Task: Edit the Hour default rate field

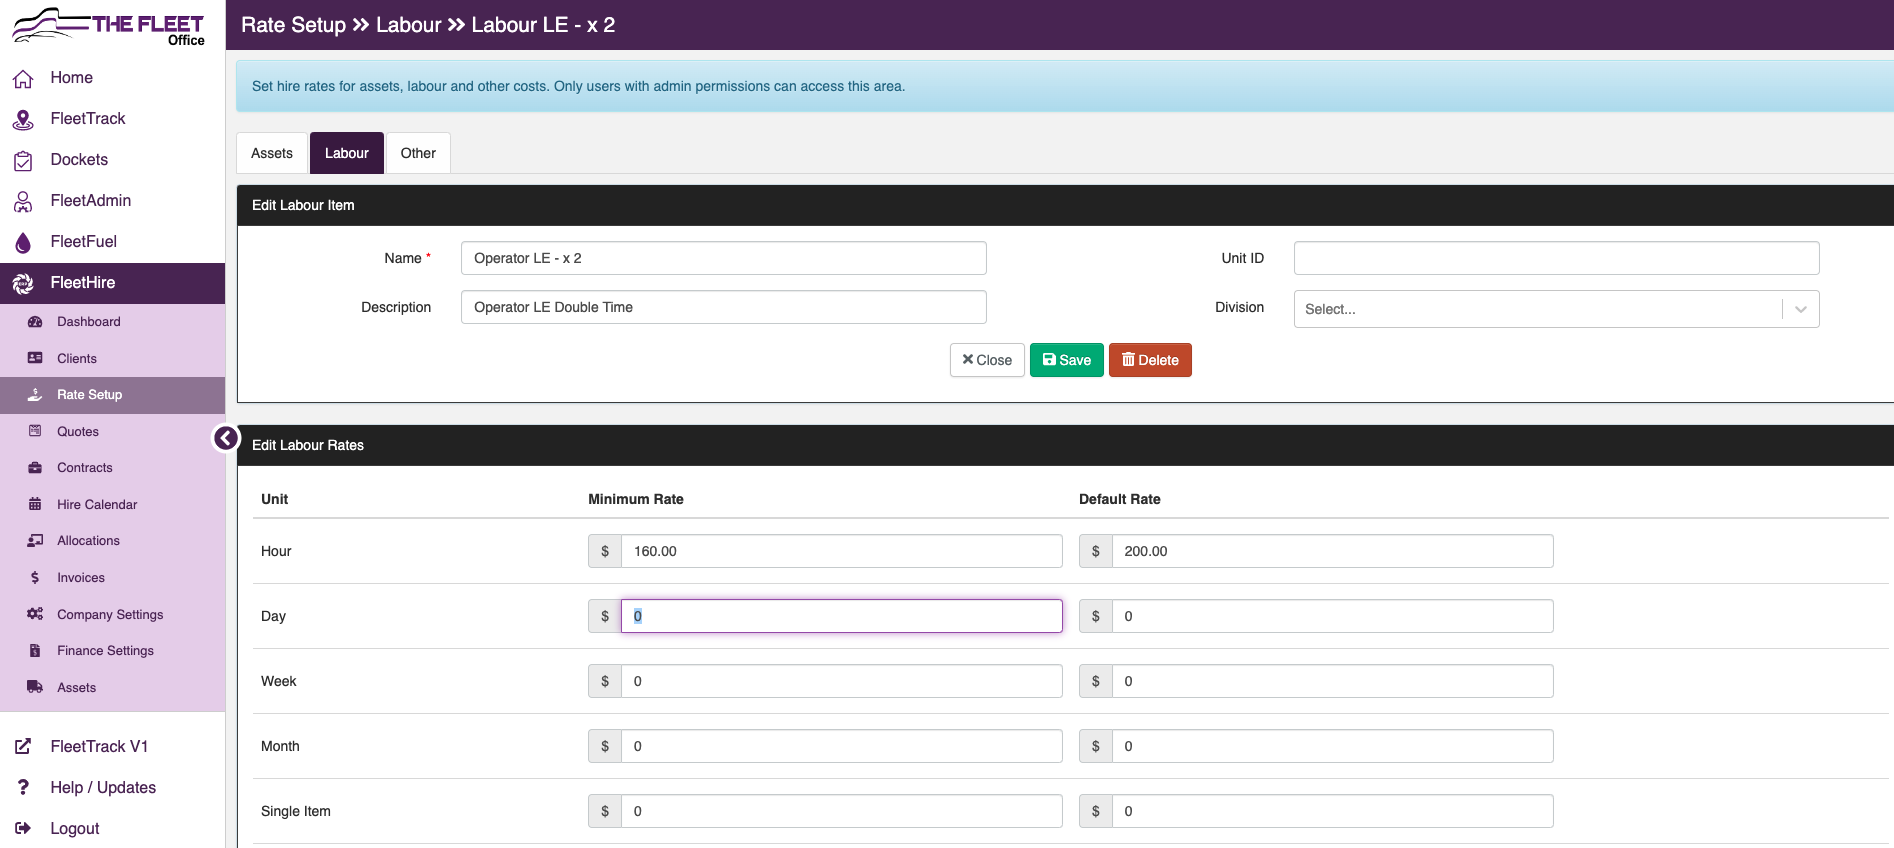Action: pos(1333,551)
